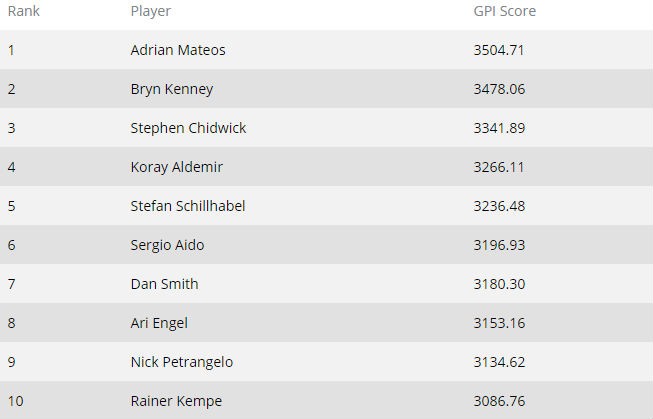Click the GPI Score column header
This screenshot has height=419, width=653.
504,11
